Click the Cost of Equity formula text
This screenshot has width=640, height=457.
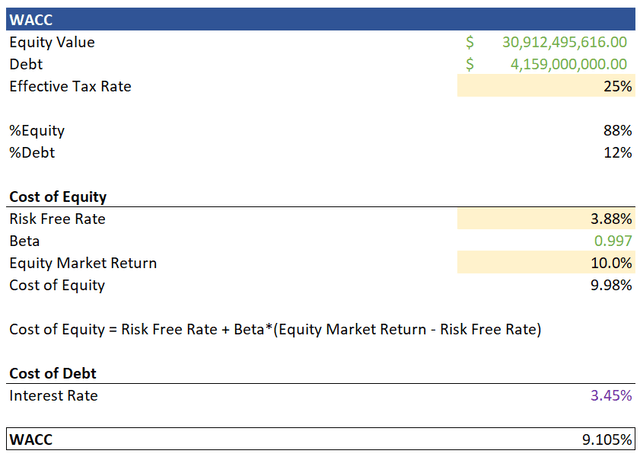point(275,329)
